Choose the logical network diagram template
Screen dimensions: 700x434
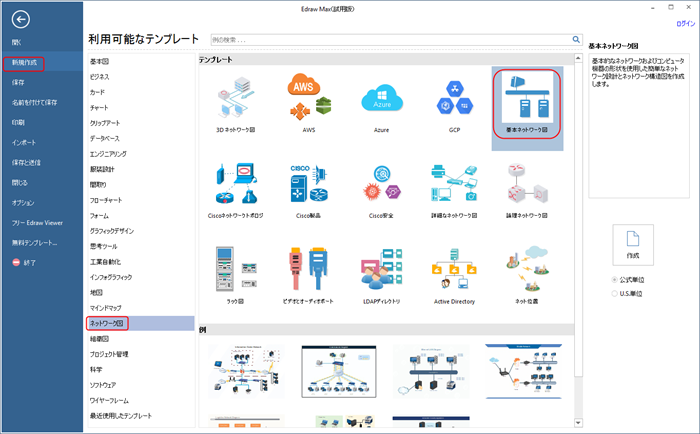point(527,191)
